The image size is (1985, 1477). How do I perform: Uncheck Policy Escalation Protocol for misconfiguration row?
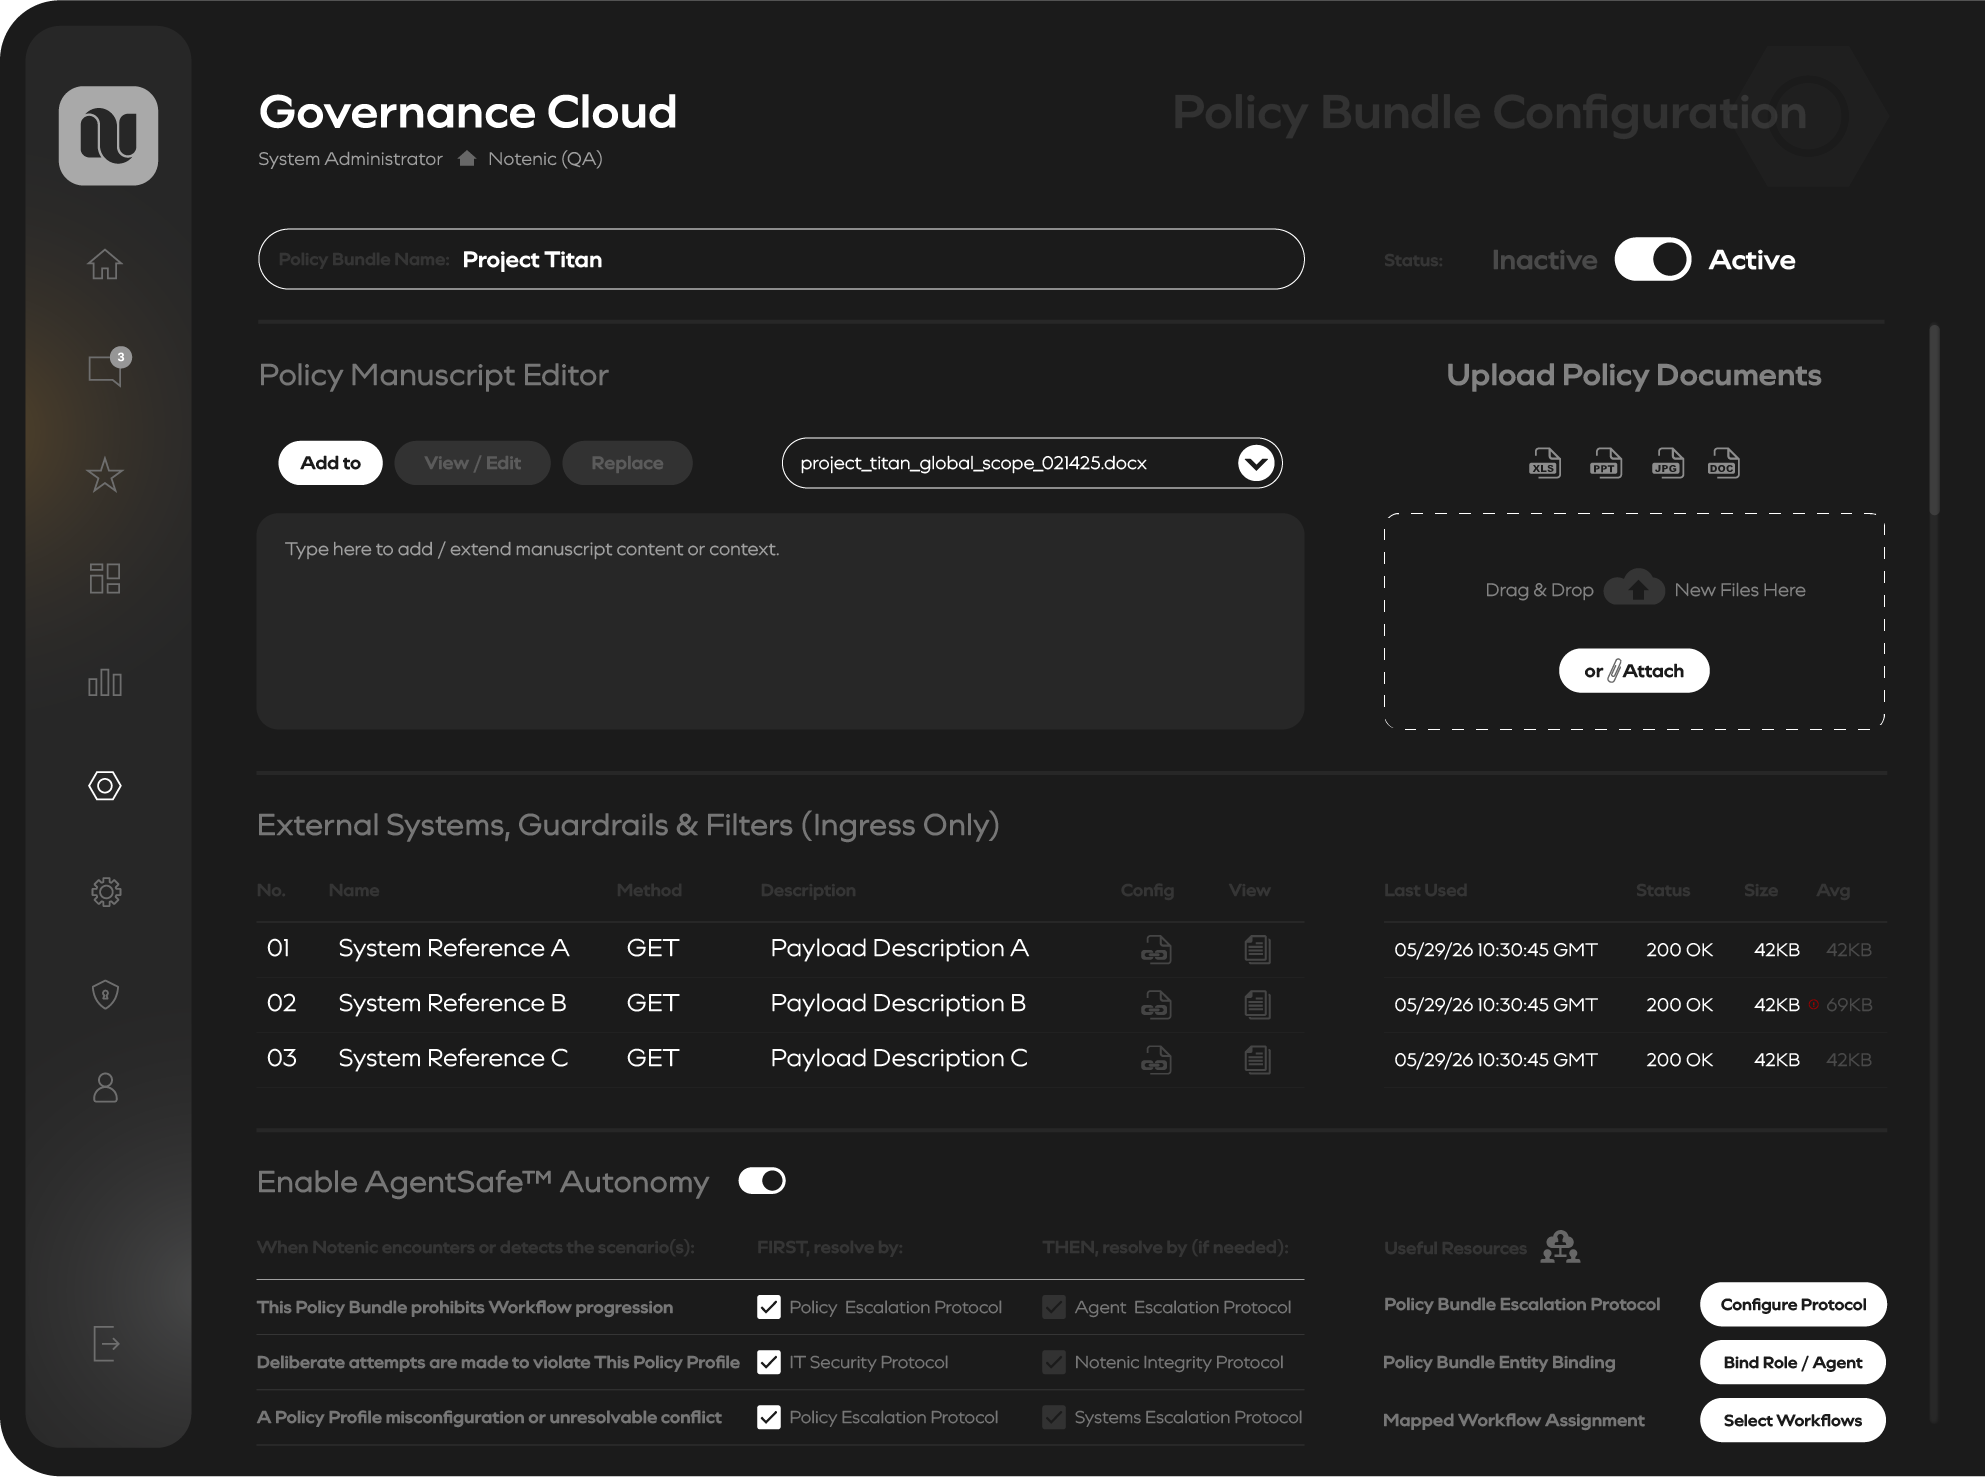click(768, 1417)
